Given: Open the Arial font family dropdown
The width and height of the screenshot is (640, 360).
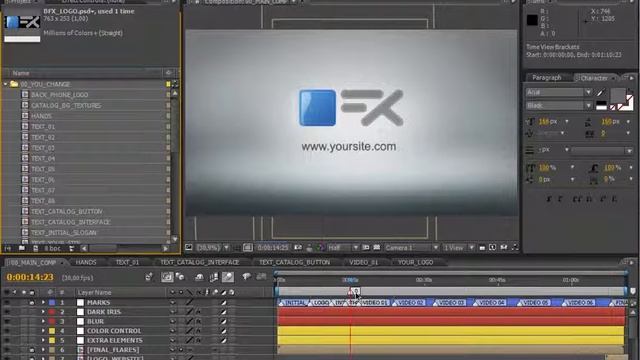Looking at the screenshot, I should 558,92.
